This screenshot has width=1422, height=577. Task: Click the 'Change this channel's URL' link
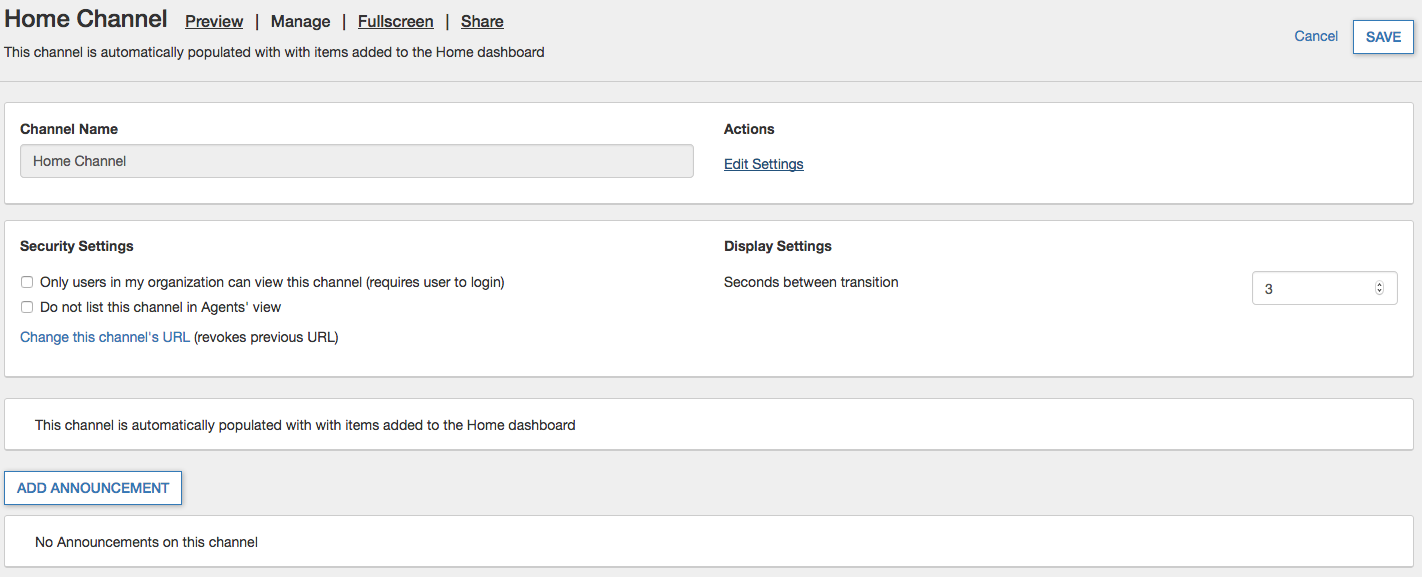click(x=105, y=337)
